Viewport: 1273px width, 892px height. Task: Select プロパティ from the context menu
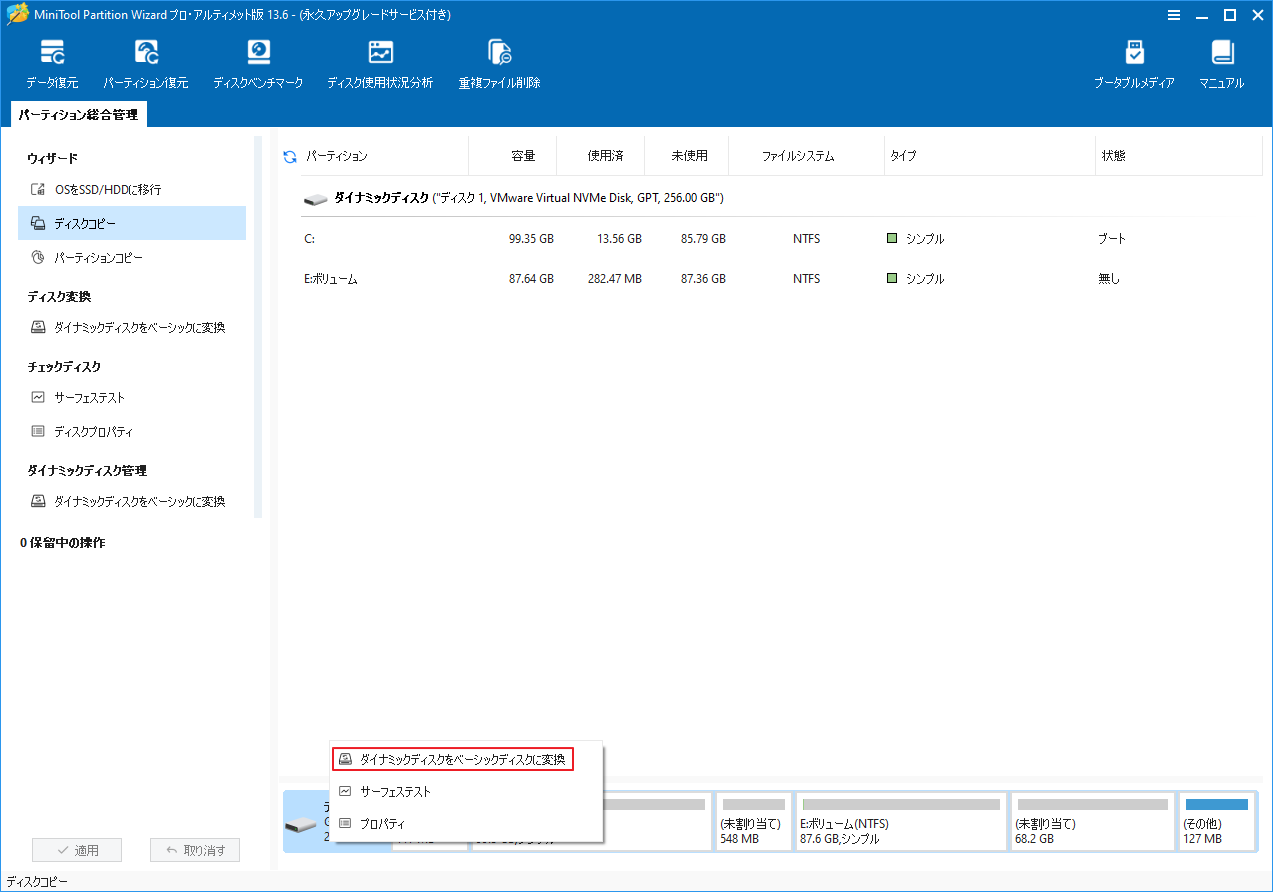click(x=467, y=823)
